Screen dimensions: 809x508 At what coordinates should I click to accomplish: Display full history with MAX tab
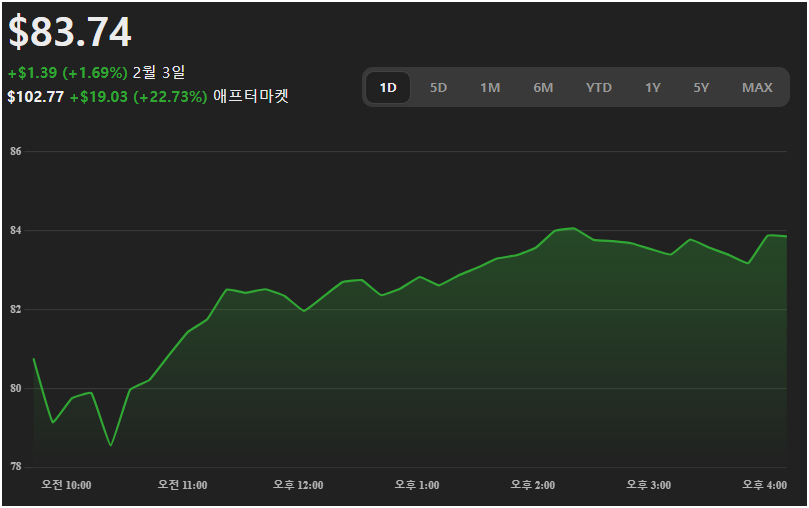[757, 88]
